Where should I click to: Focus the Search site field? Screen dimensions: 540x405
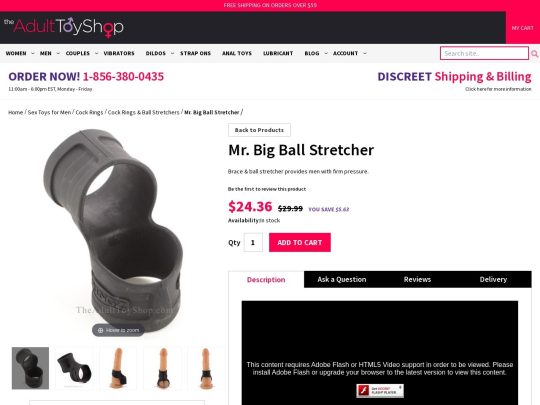tap(484, 53)
